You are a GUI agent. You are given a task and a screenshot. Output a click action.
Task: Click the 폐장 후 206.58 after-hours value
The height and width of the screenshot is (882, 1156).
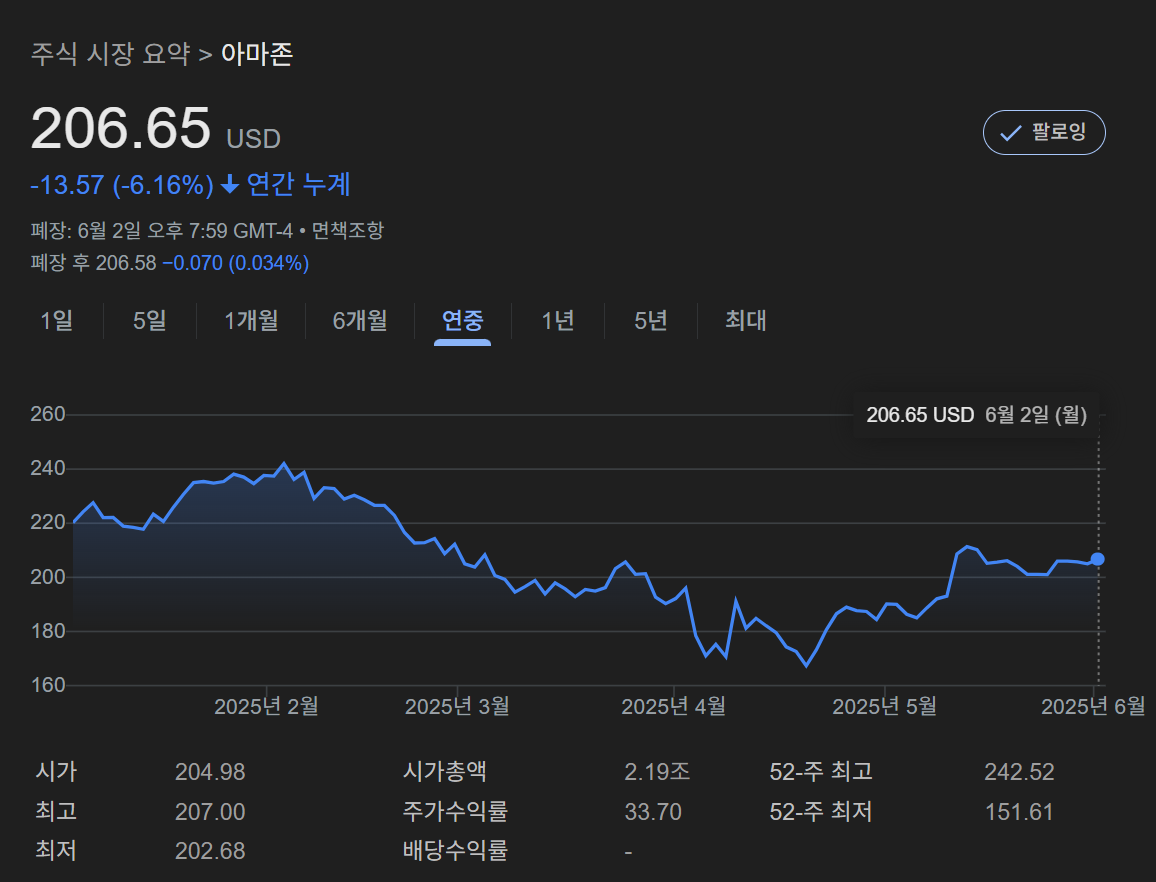coord(94,263)
